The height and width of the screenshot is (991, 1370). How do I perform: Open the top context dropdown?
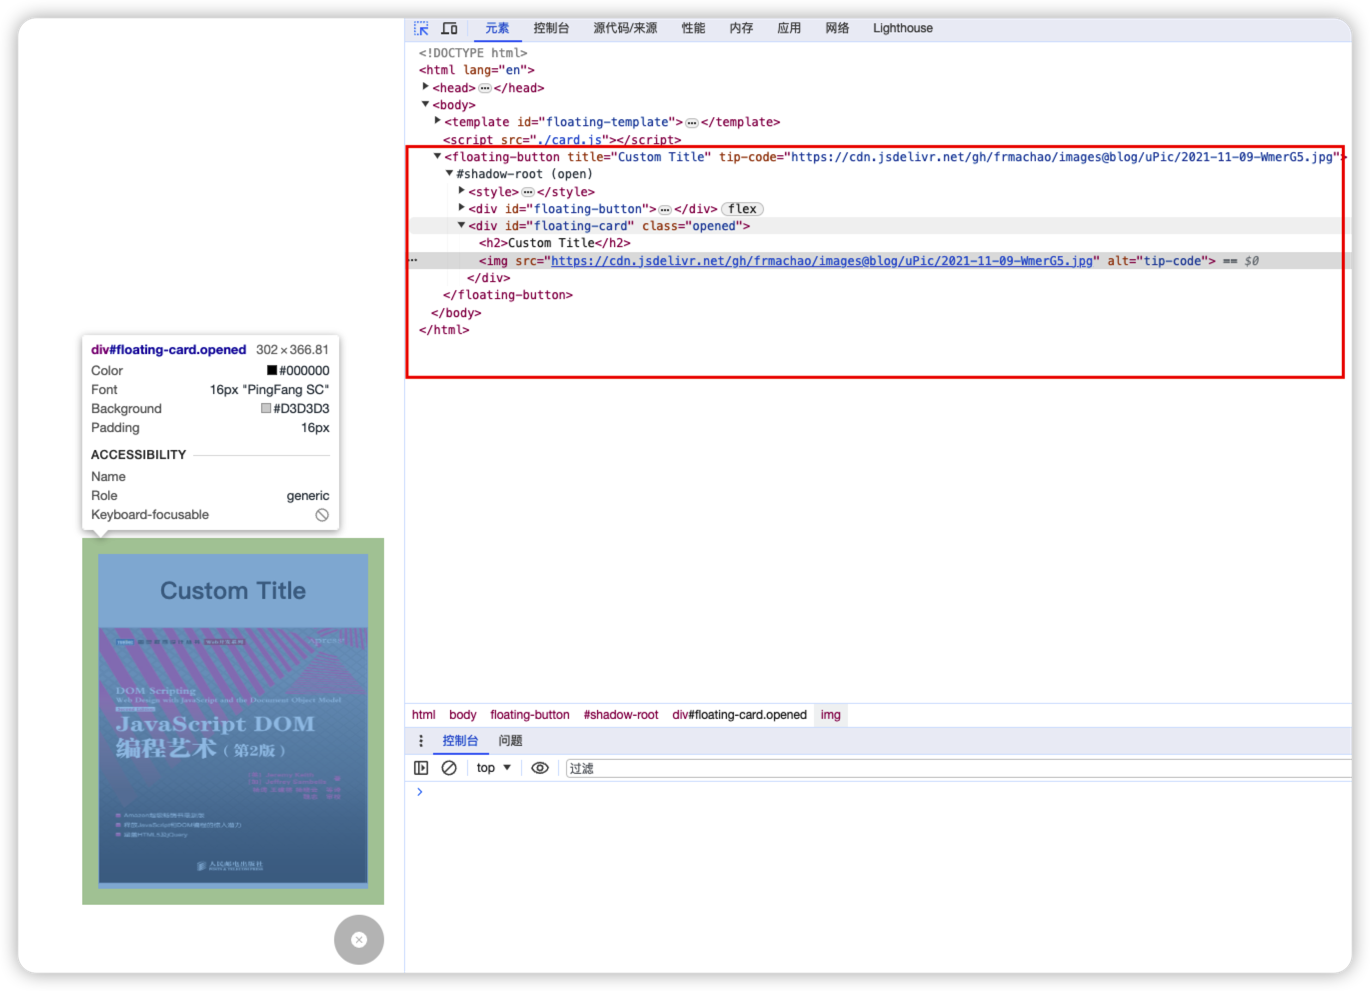[x=493, y=768]
